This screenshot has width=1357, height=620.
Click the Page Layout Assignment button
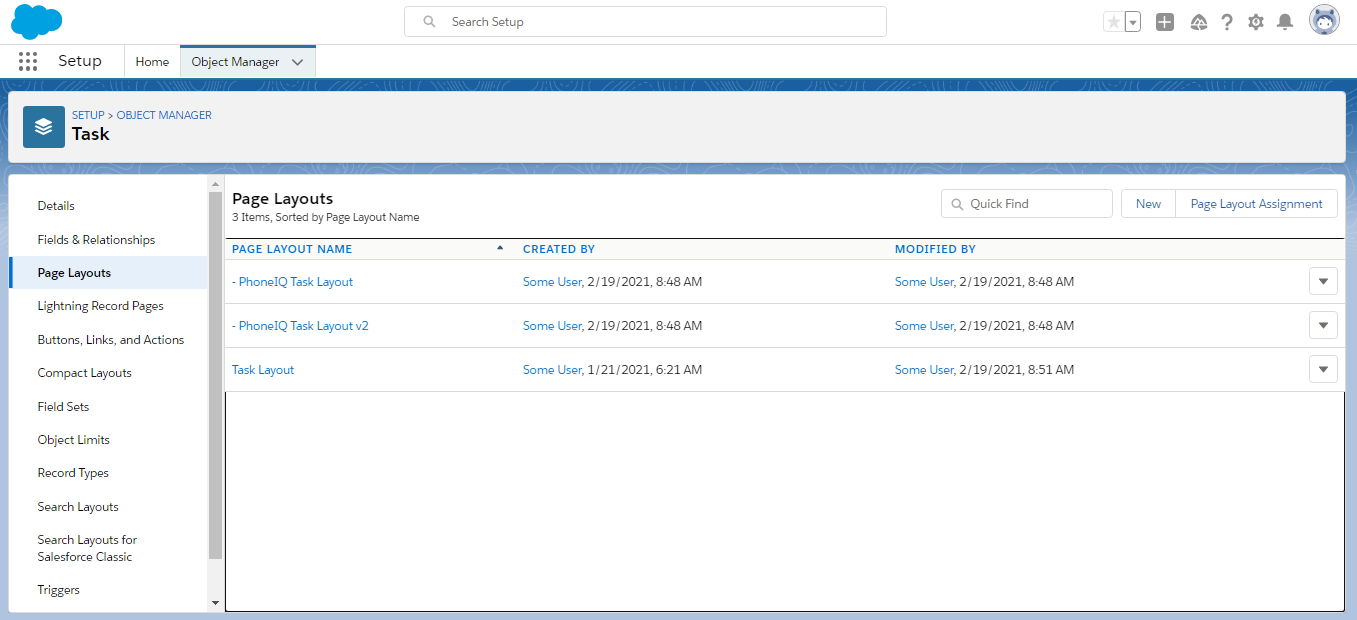1256,204
